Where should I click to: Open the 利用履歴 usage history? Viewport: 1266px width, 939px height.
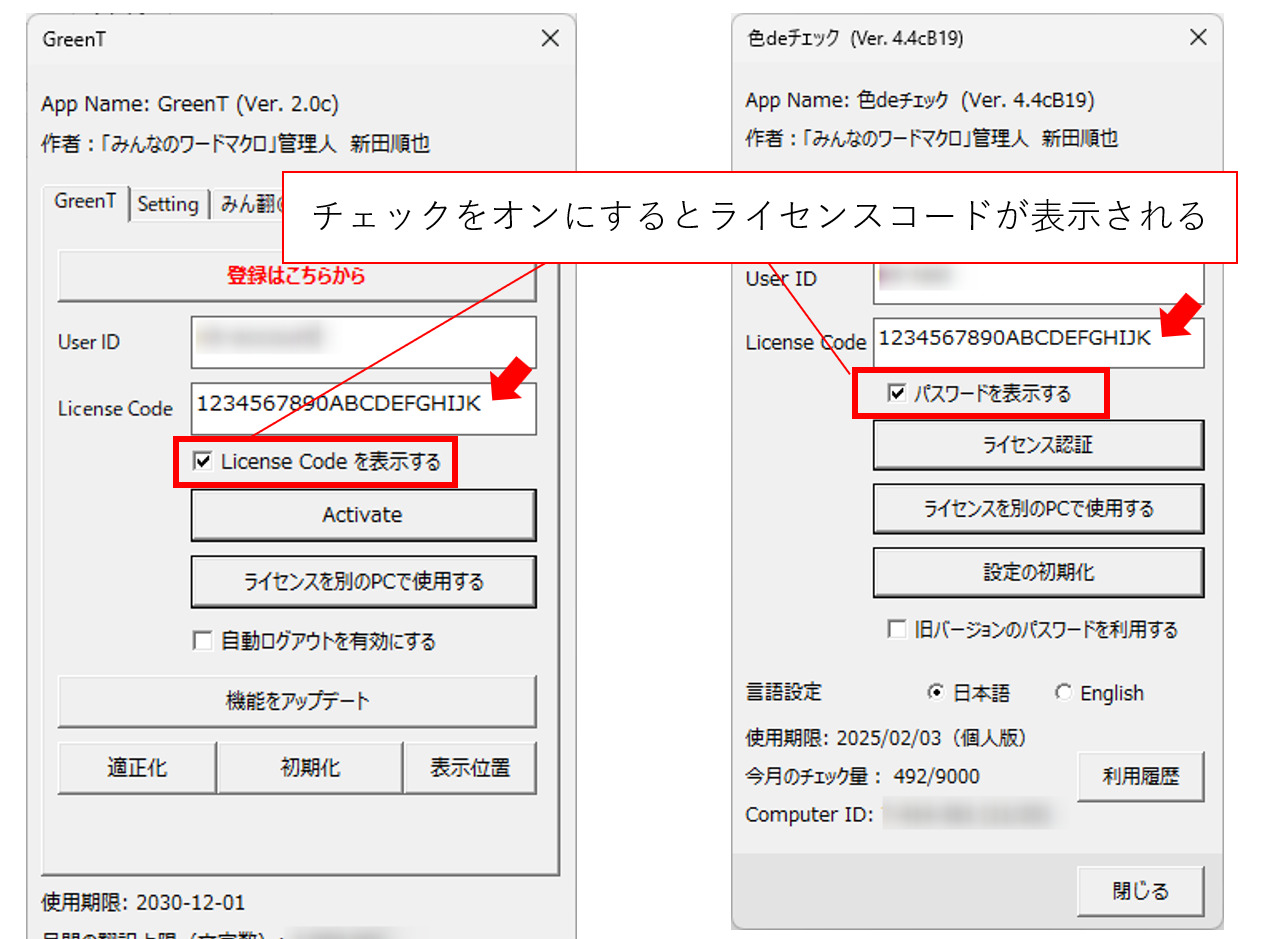pyautogui.click(x=1140, y=776)
